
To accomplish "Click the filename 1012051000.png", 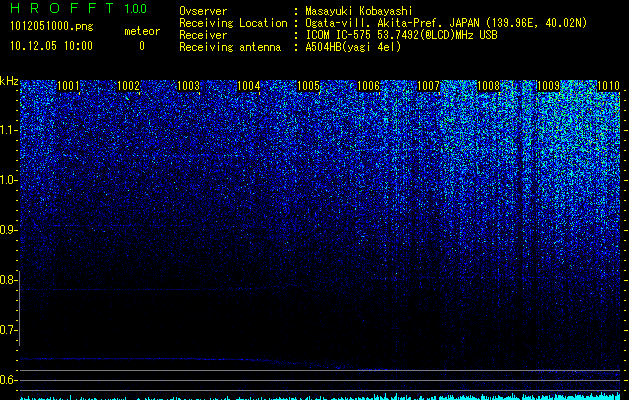I will click(52, 26).
